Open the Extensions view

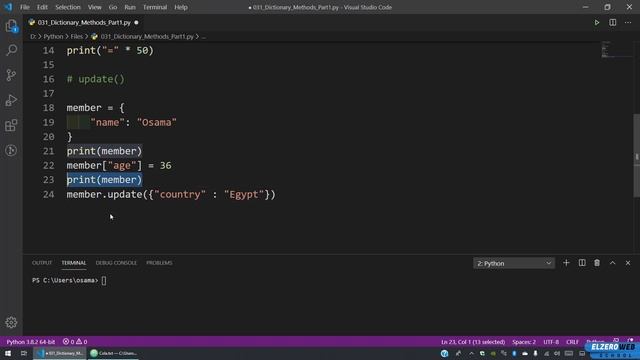pos(11,125)
